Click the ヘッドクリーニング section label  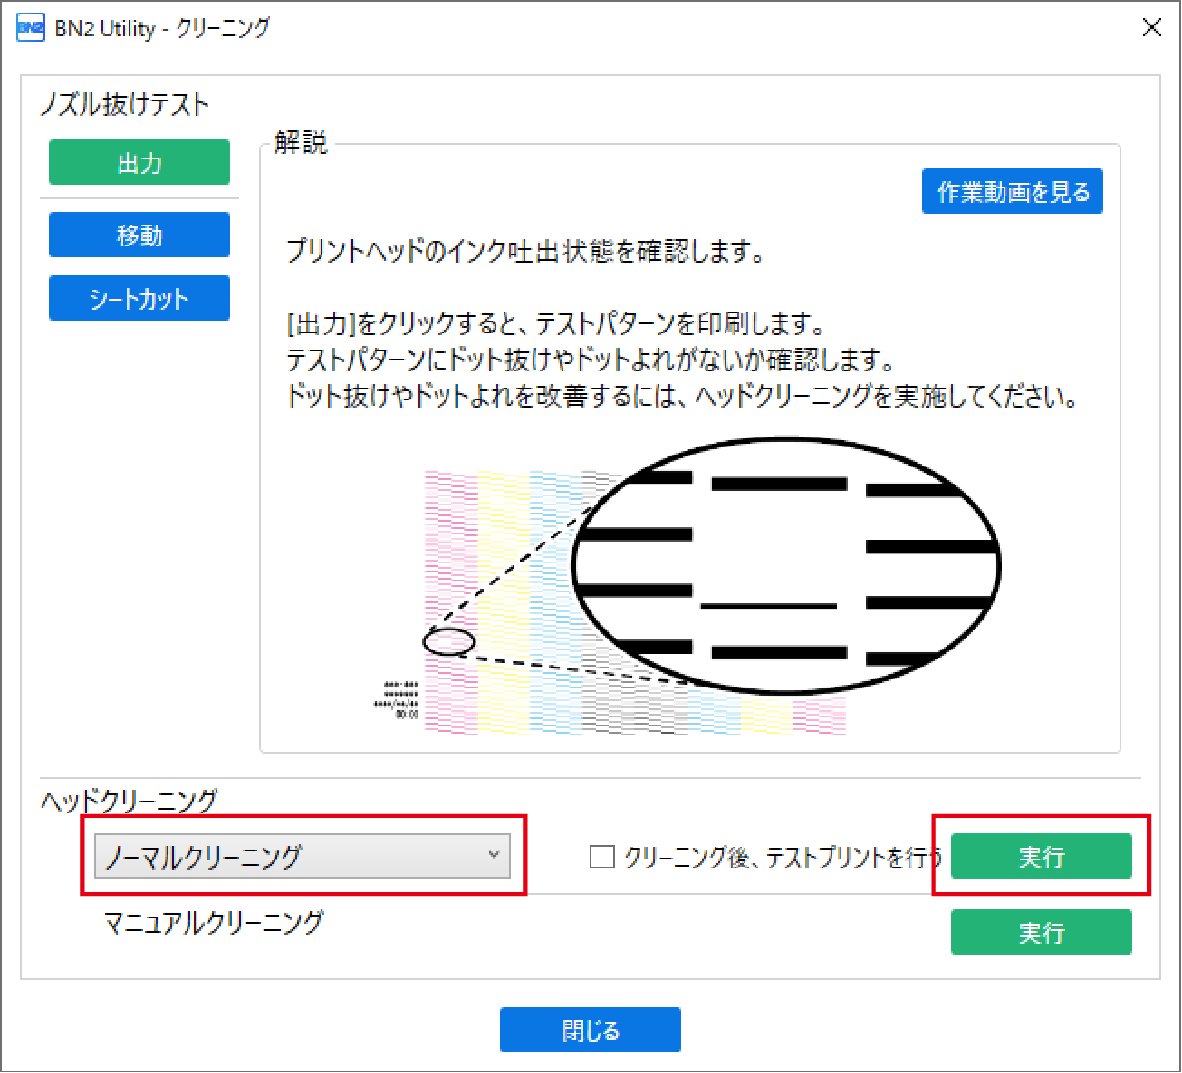129,800
